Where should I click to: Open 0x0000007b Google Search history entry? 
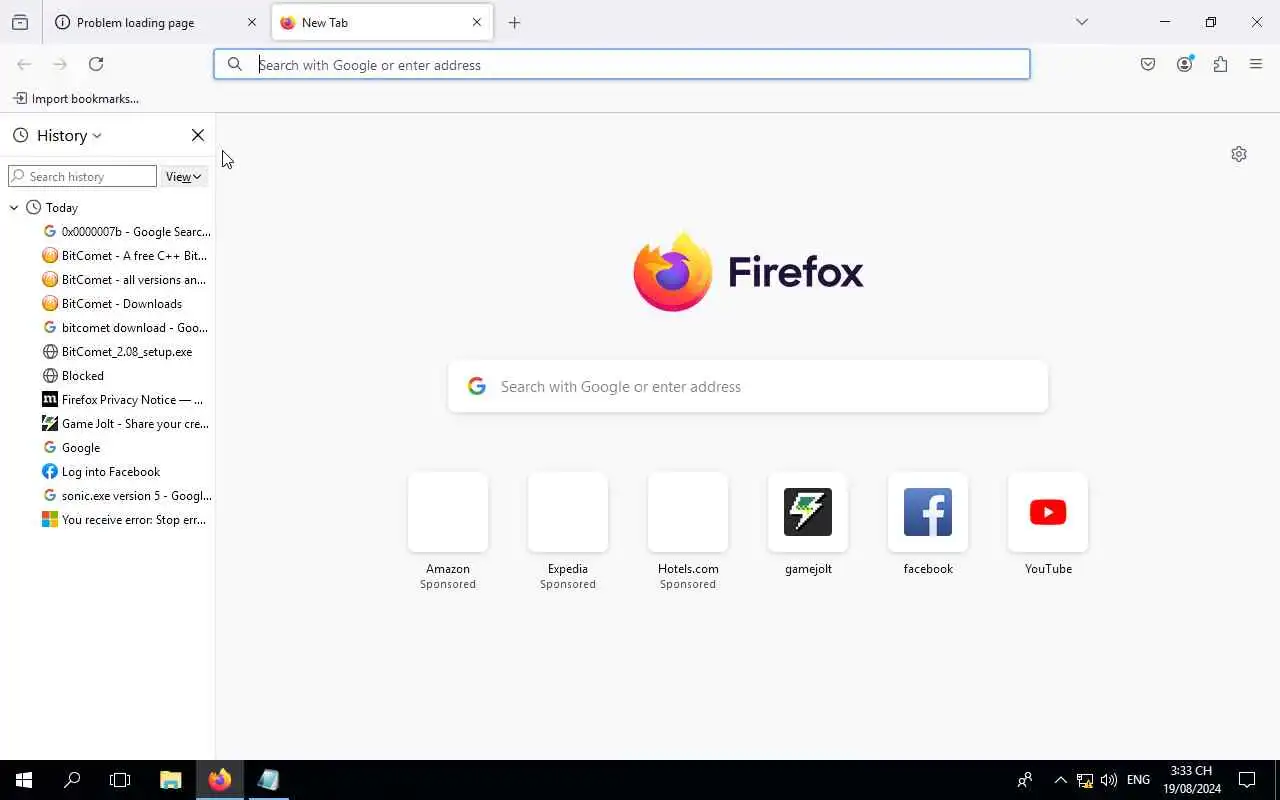[126, 232]
